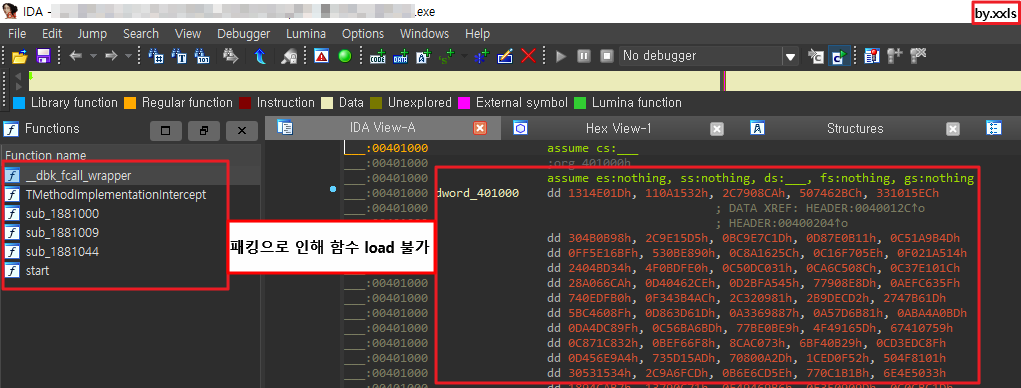The height and width of the screenshot is (388, 1021).
Task: Open the Debugger menu
Action: pyautogui.click(x=244, y=33)
